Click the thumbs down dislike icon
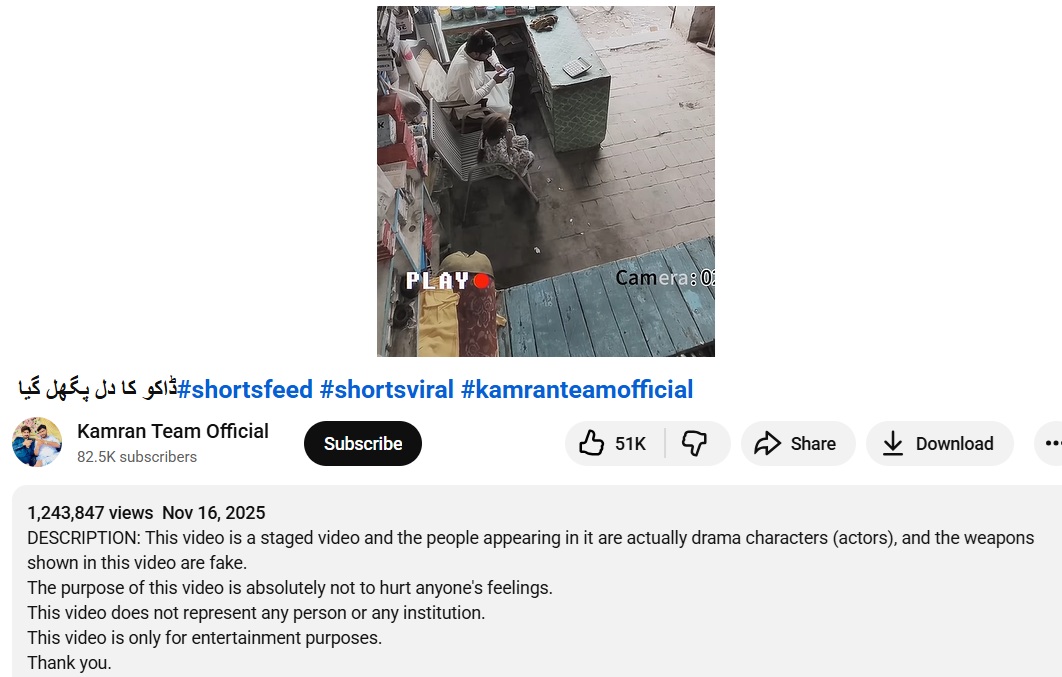This screenshot has height=677, width=1062. click(694, 443)
